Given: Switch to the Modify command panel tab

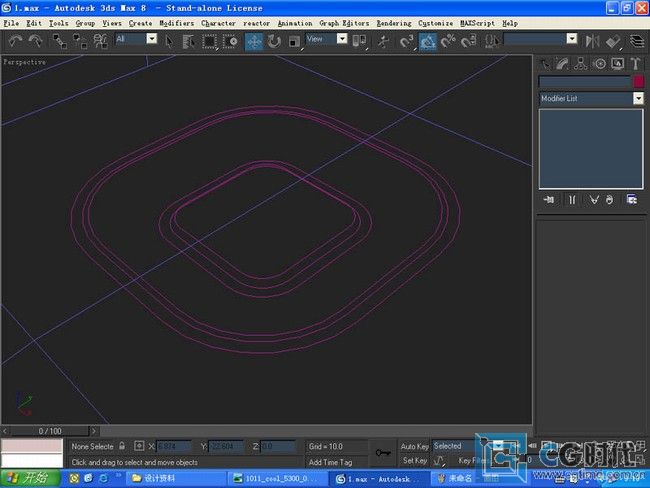Looking at the screenshot, I should pyautogui.click(x=563, y=64).
